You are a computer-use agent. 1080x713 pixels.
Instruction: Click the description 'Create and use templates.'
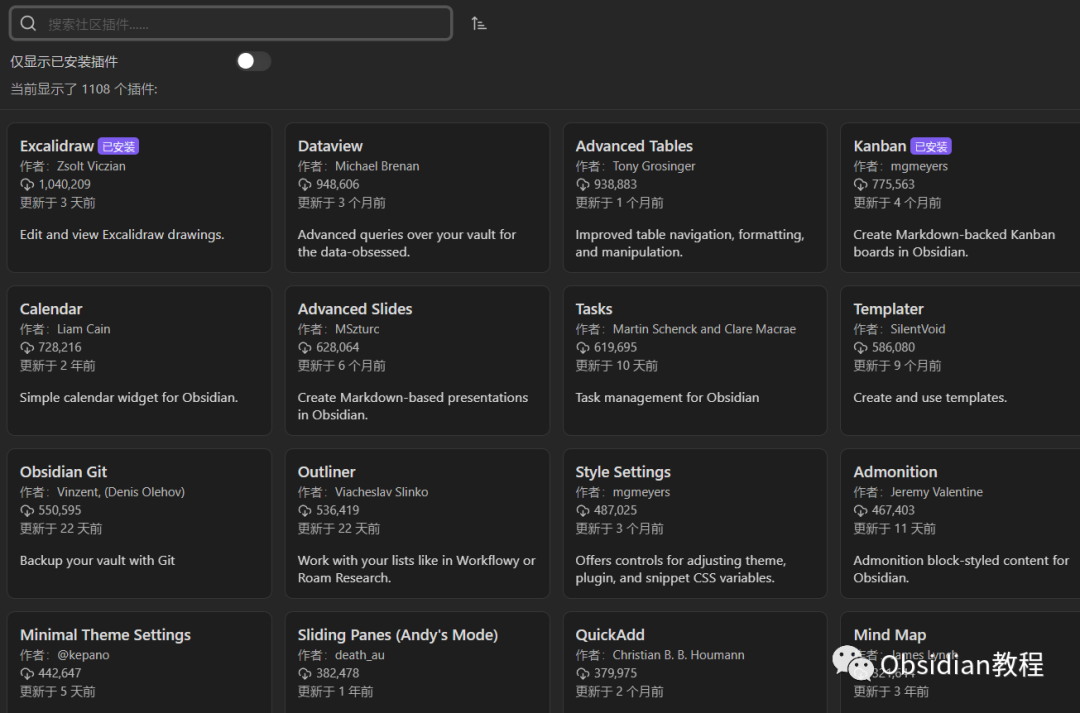point(929,397)
